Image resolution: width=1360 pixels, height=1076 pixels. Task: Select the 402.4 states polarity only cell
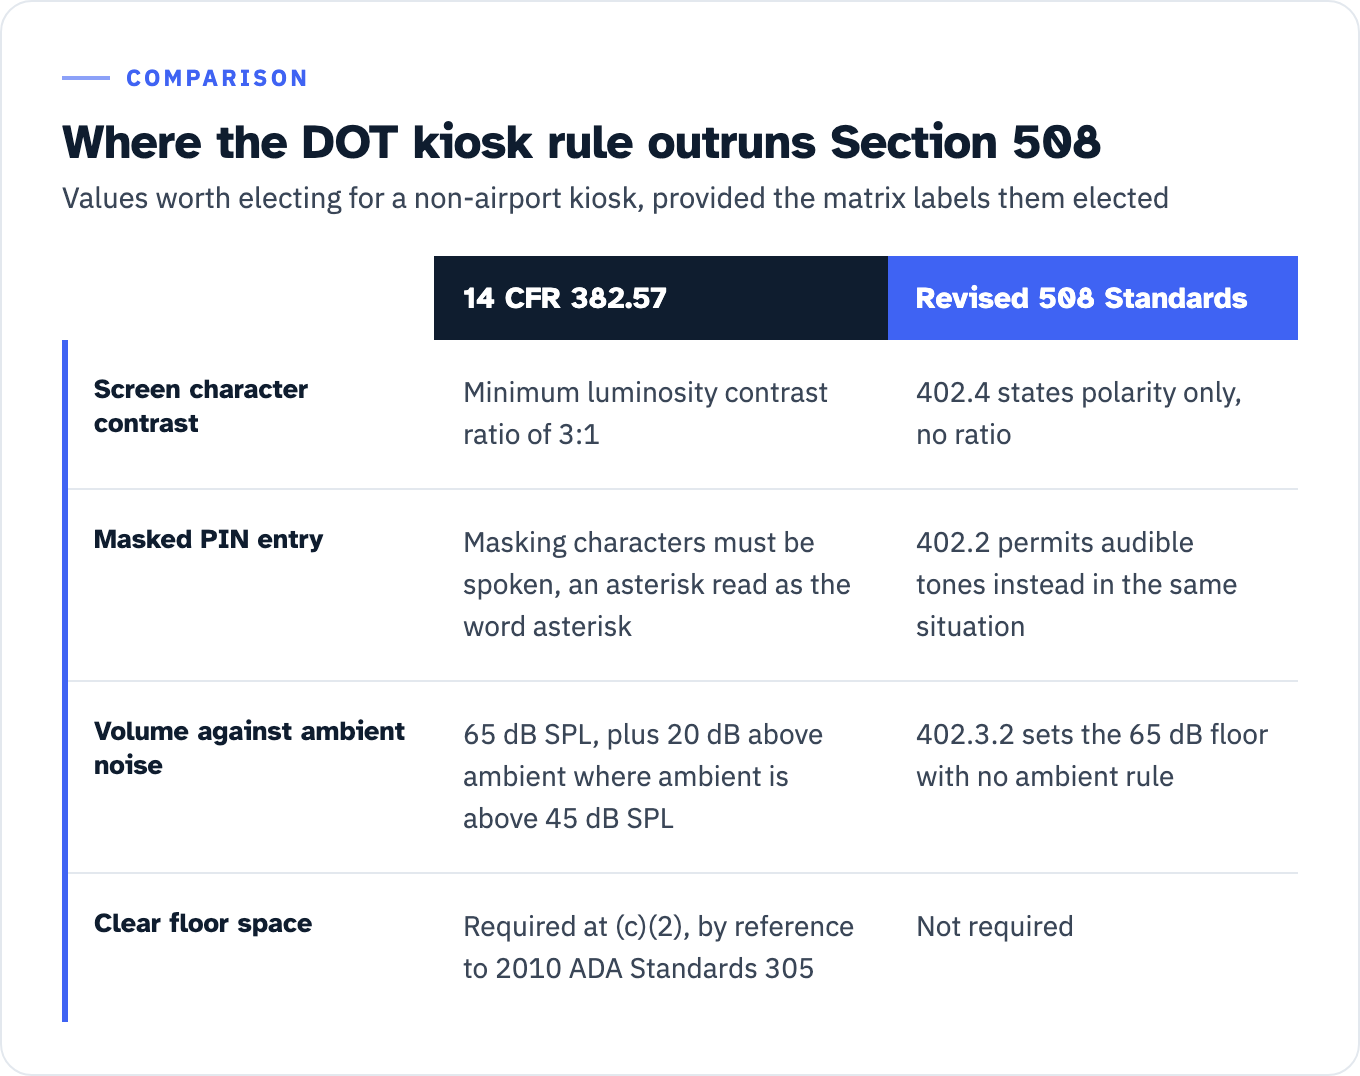[x=1079, y=413]
